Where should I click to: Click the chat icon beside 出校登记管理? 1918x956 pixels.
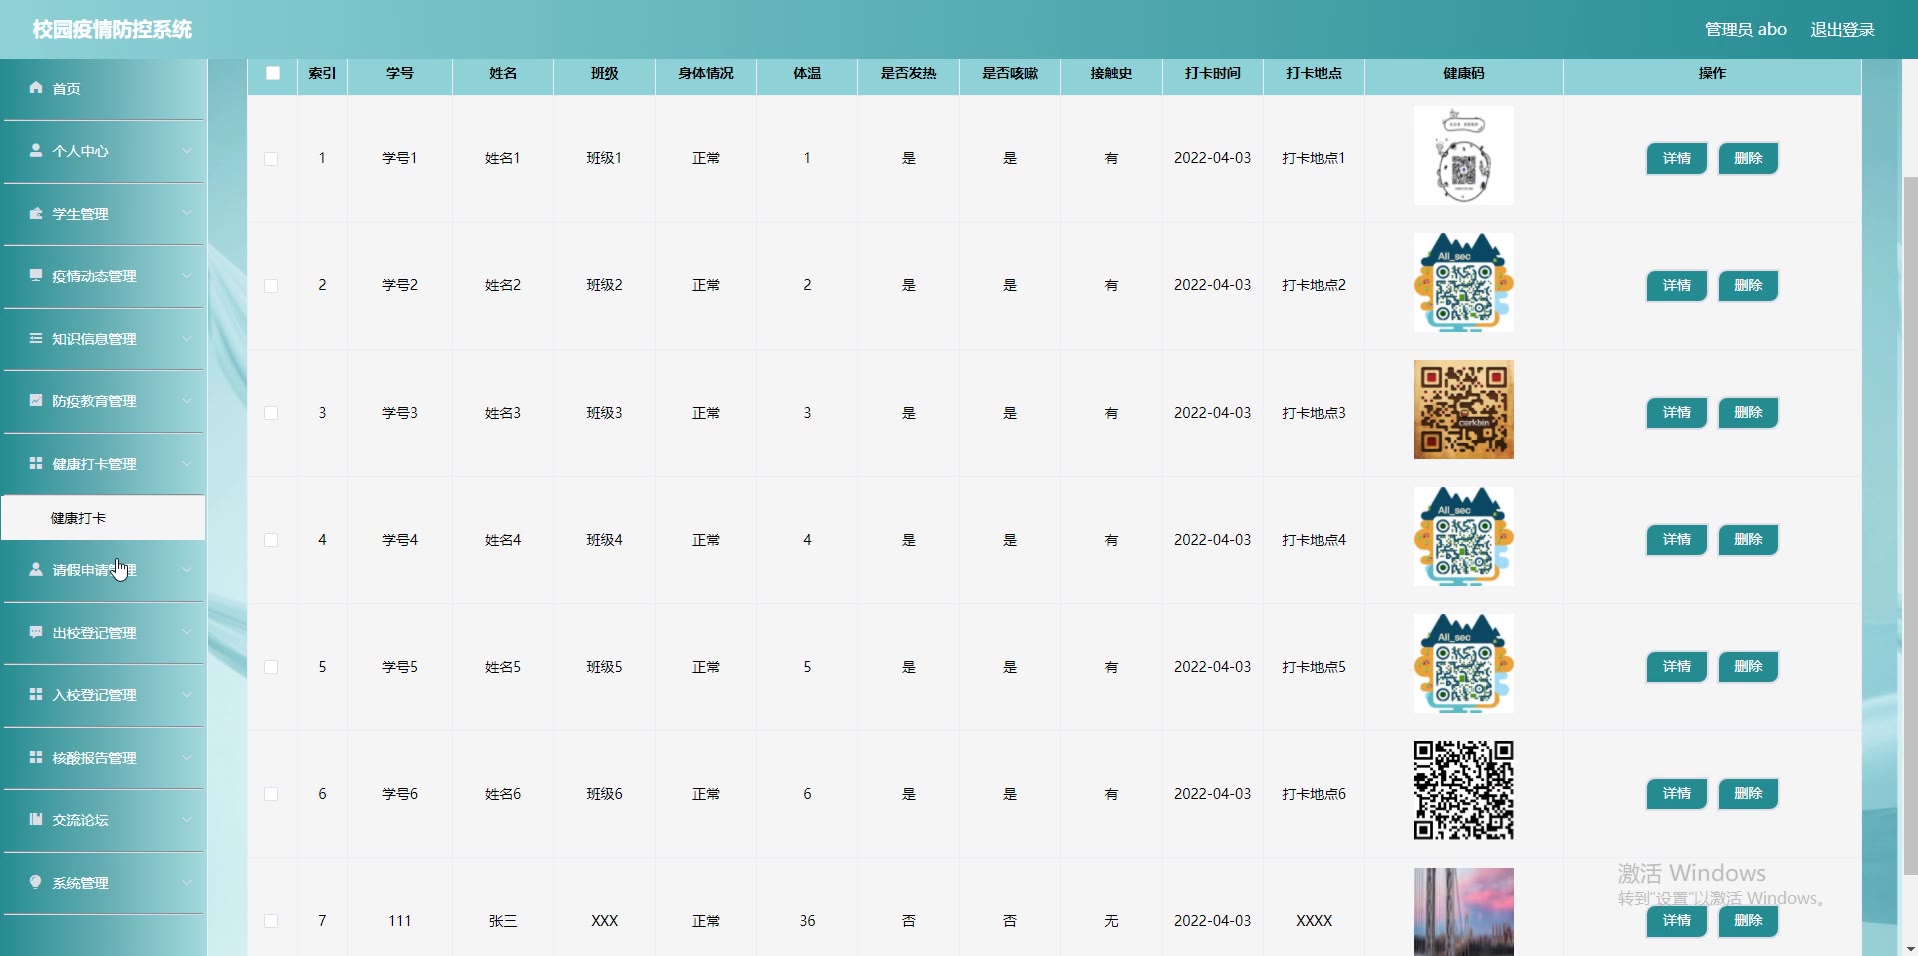point(36,632)
